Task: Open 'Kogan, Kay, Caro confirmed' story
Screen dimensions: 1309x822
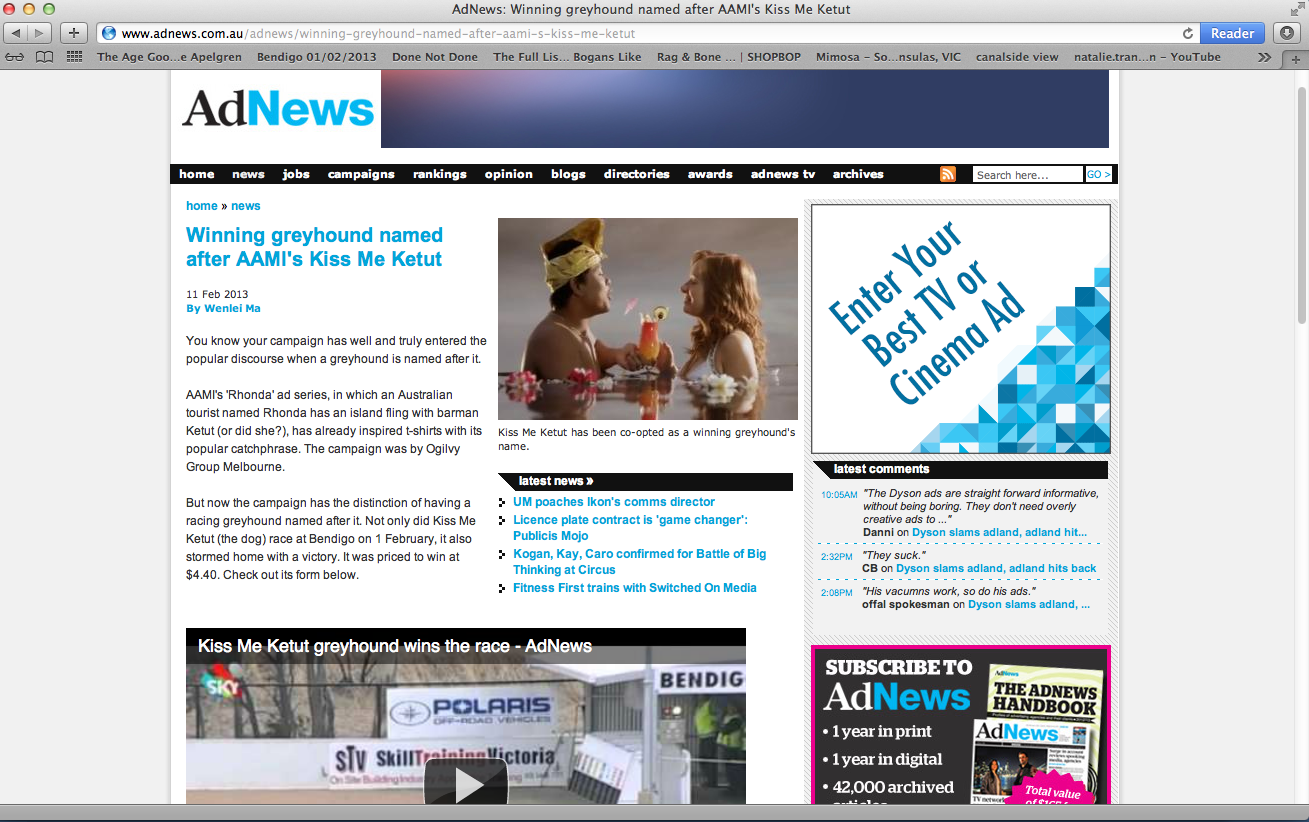Action: (x=640, y=562)
